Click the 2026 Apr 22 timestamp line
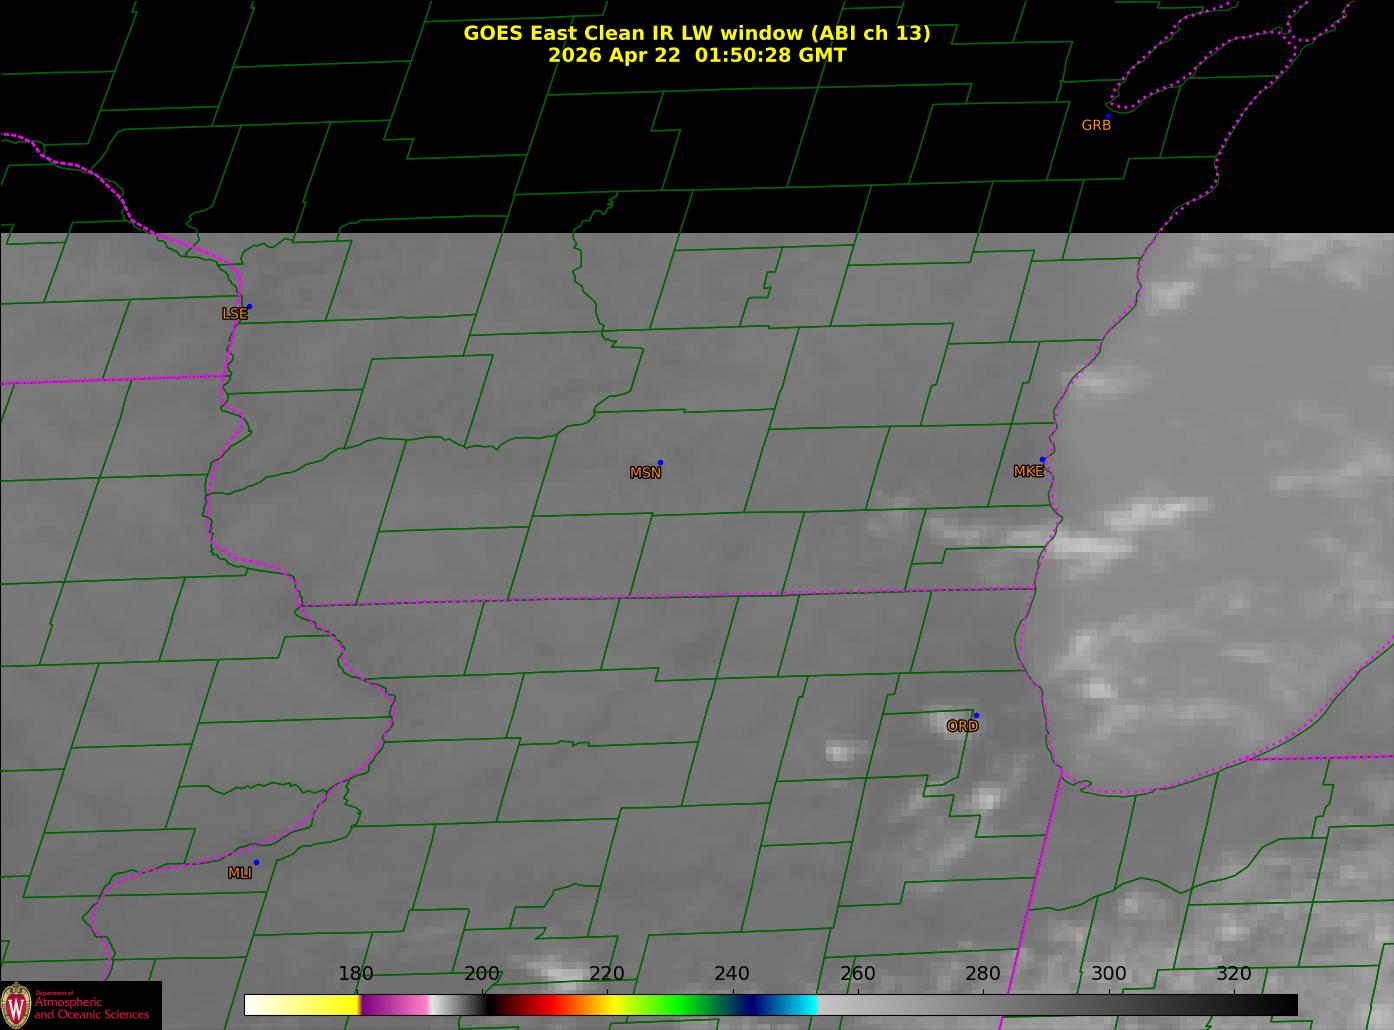 (x=696, y=55)
